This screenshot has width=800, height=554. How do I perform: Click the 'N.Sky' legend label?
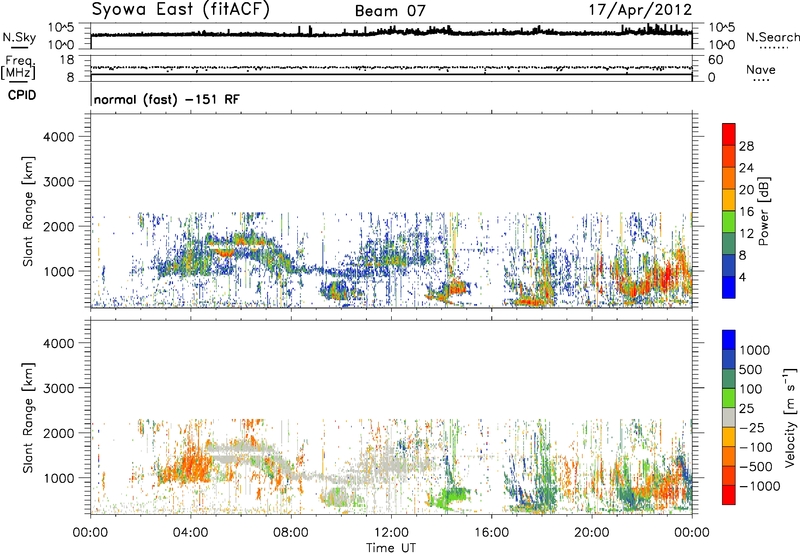coord(19,37)
